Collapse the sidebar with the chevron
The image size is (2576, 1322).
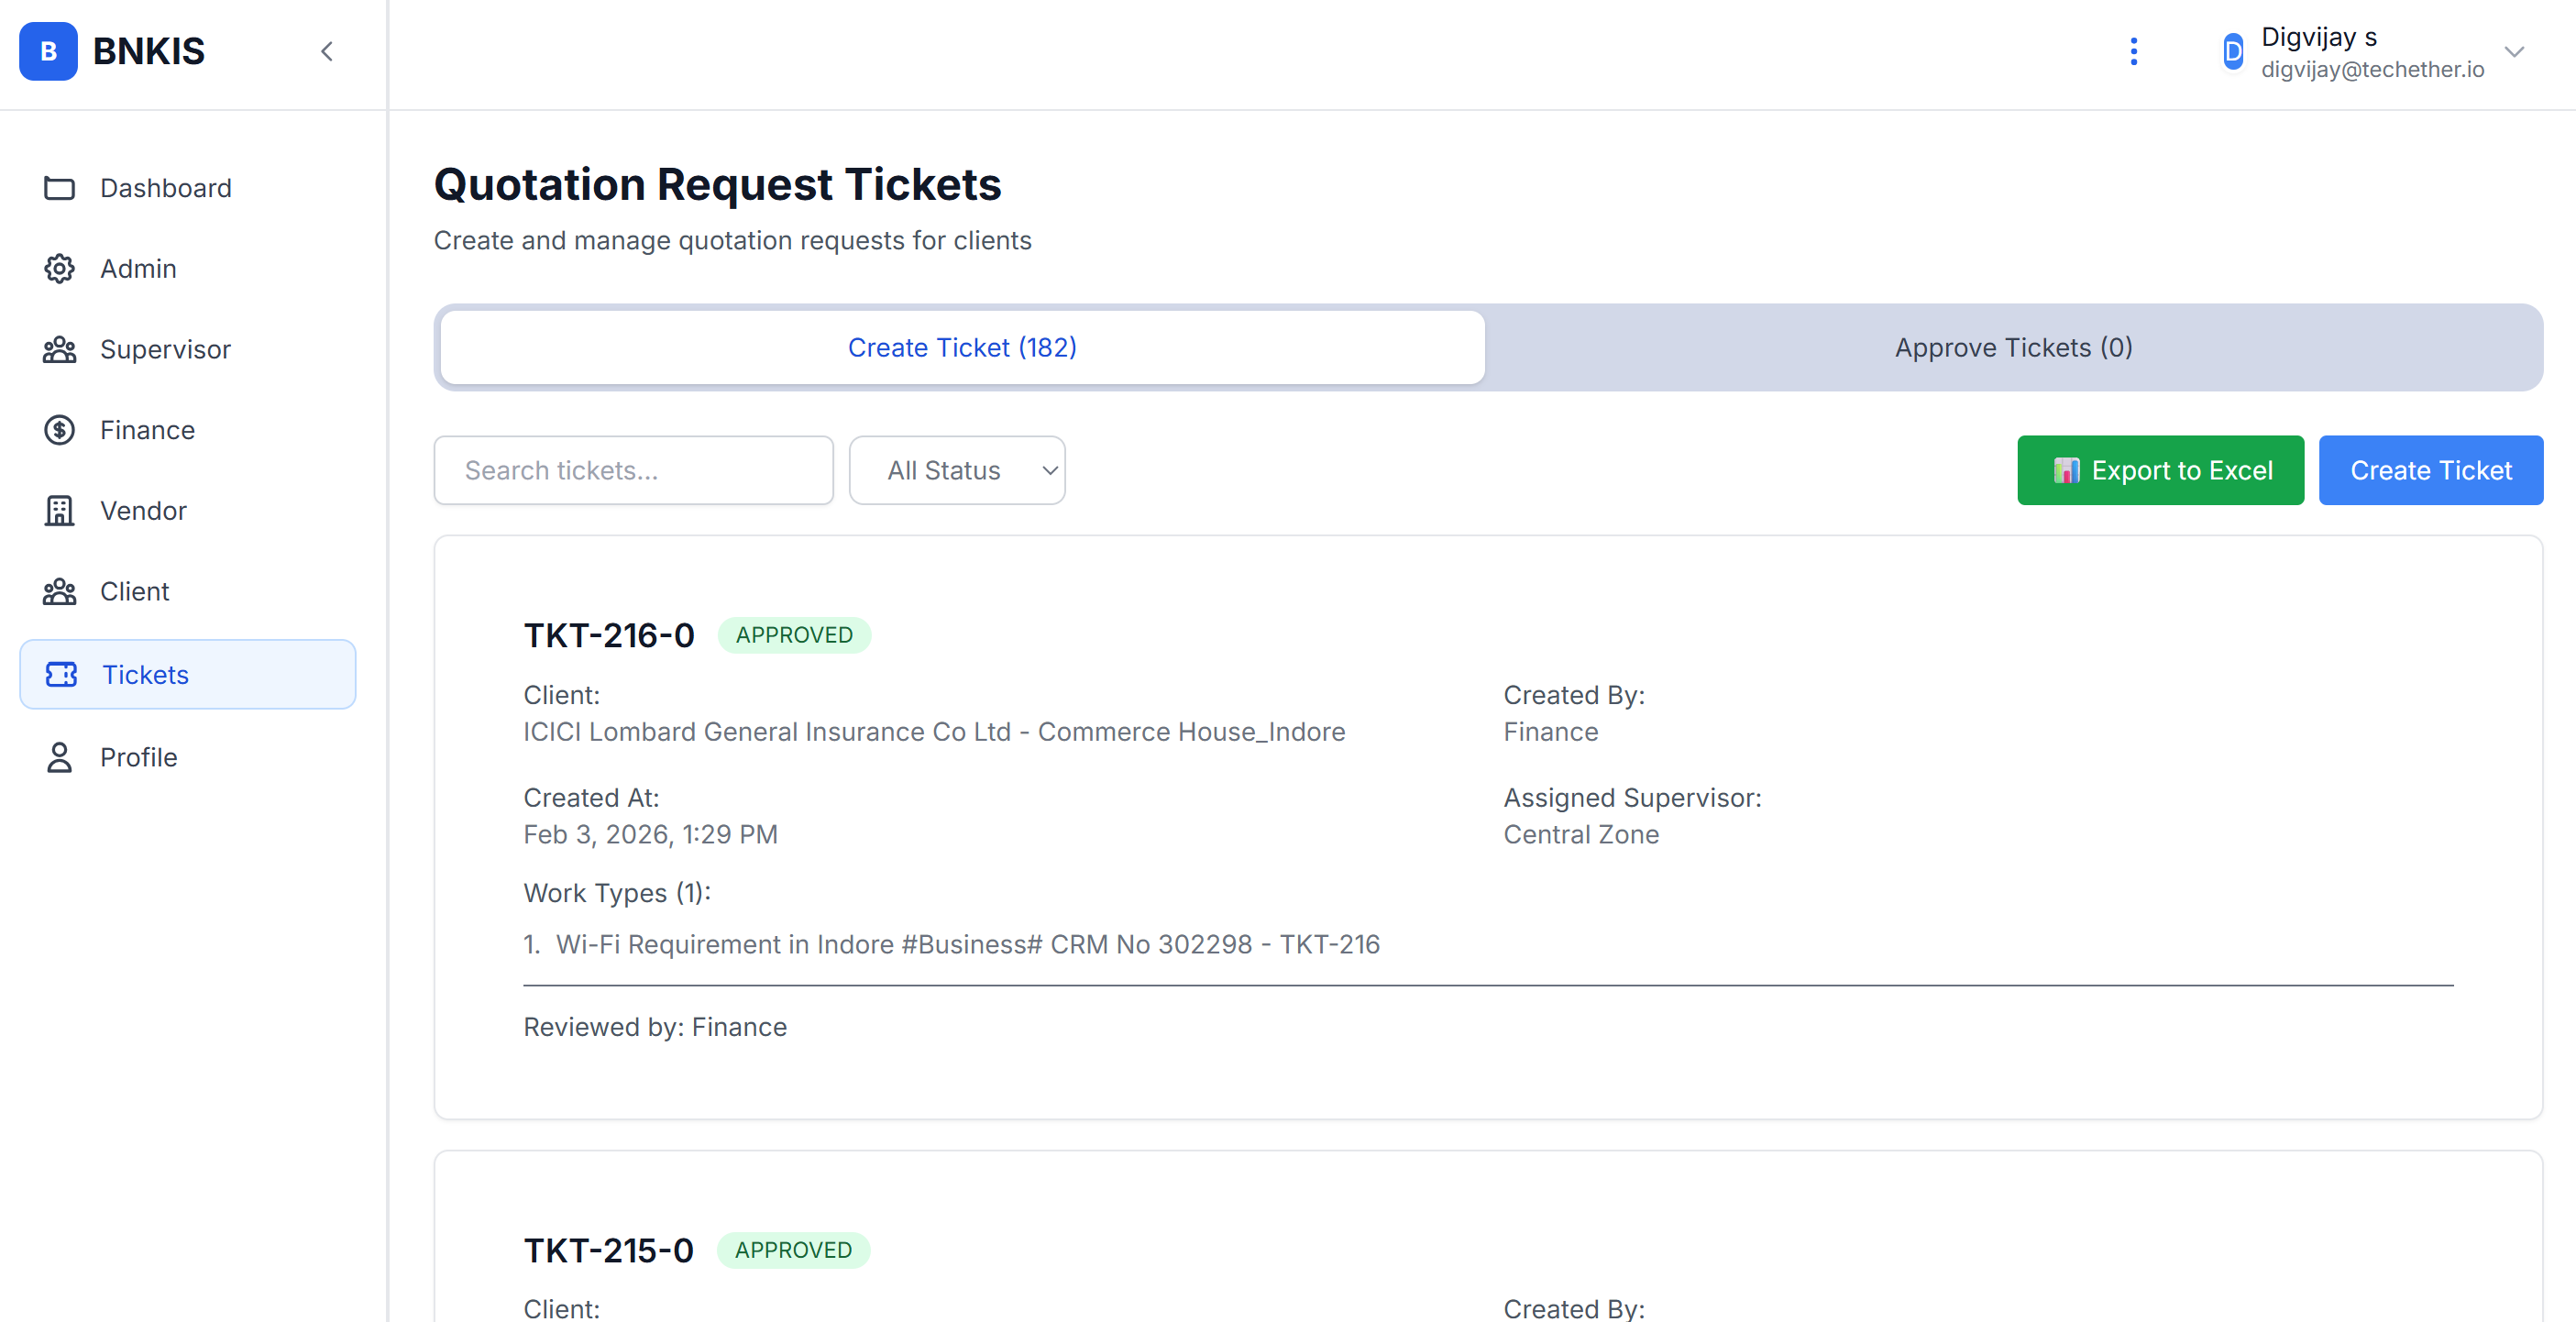tap(327, 51)
